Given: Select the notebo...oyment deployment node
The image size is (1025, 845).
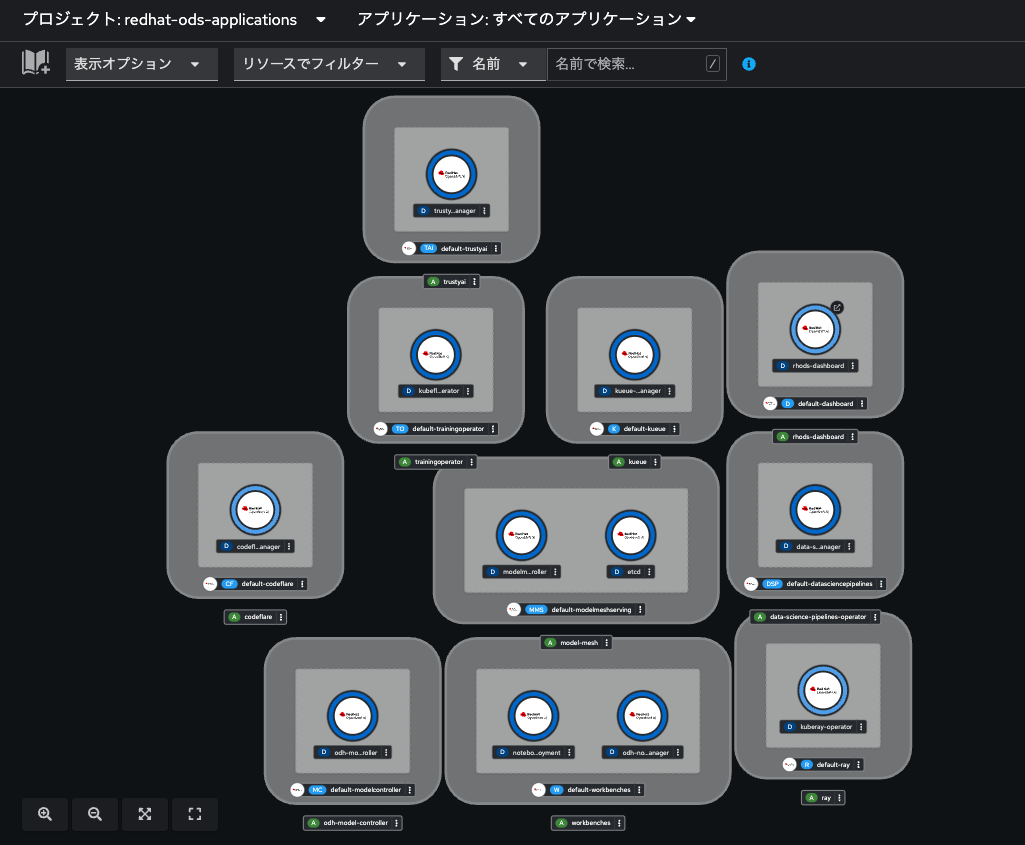Looking at the screenshot, I should point(533,716).
